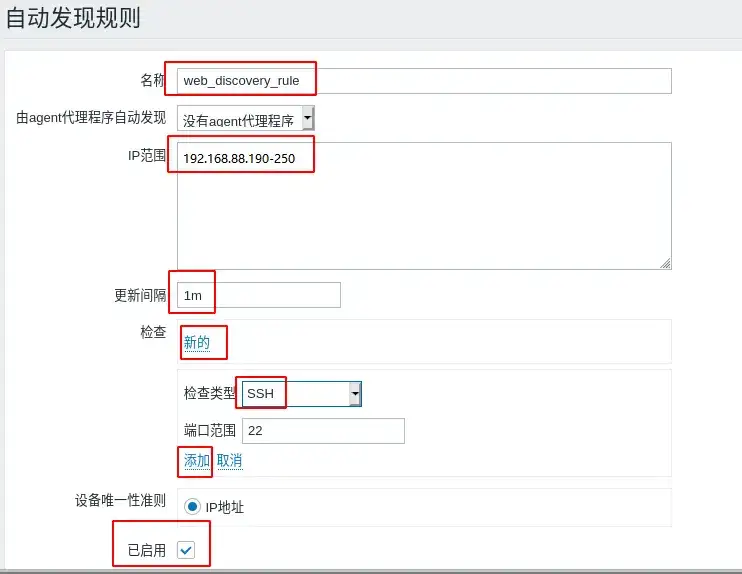Focus the 更新间隔 field showing 1m
This screenshot has width=742, height=574.
pyautogui.click(x=259, y=295)
